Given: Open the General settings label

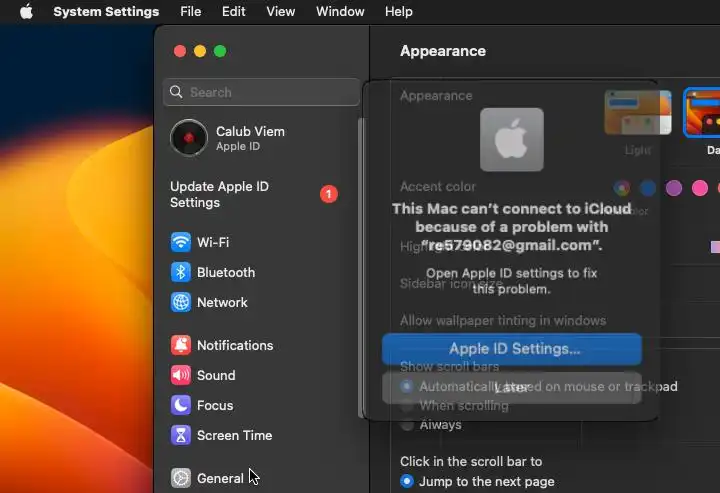Looking at the screenshot, I should [220, 478].
